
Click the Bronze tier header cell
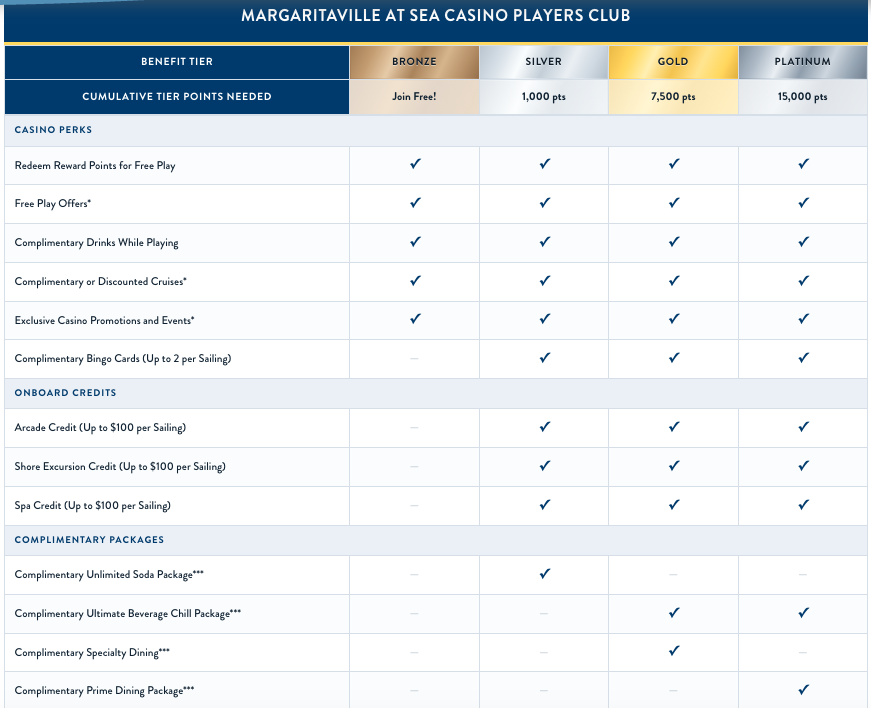pos(414,62)
